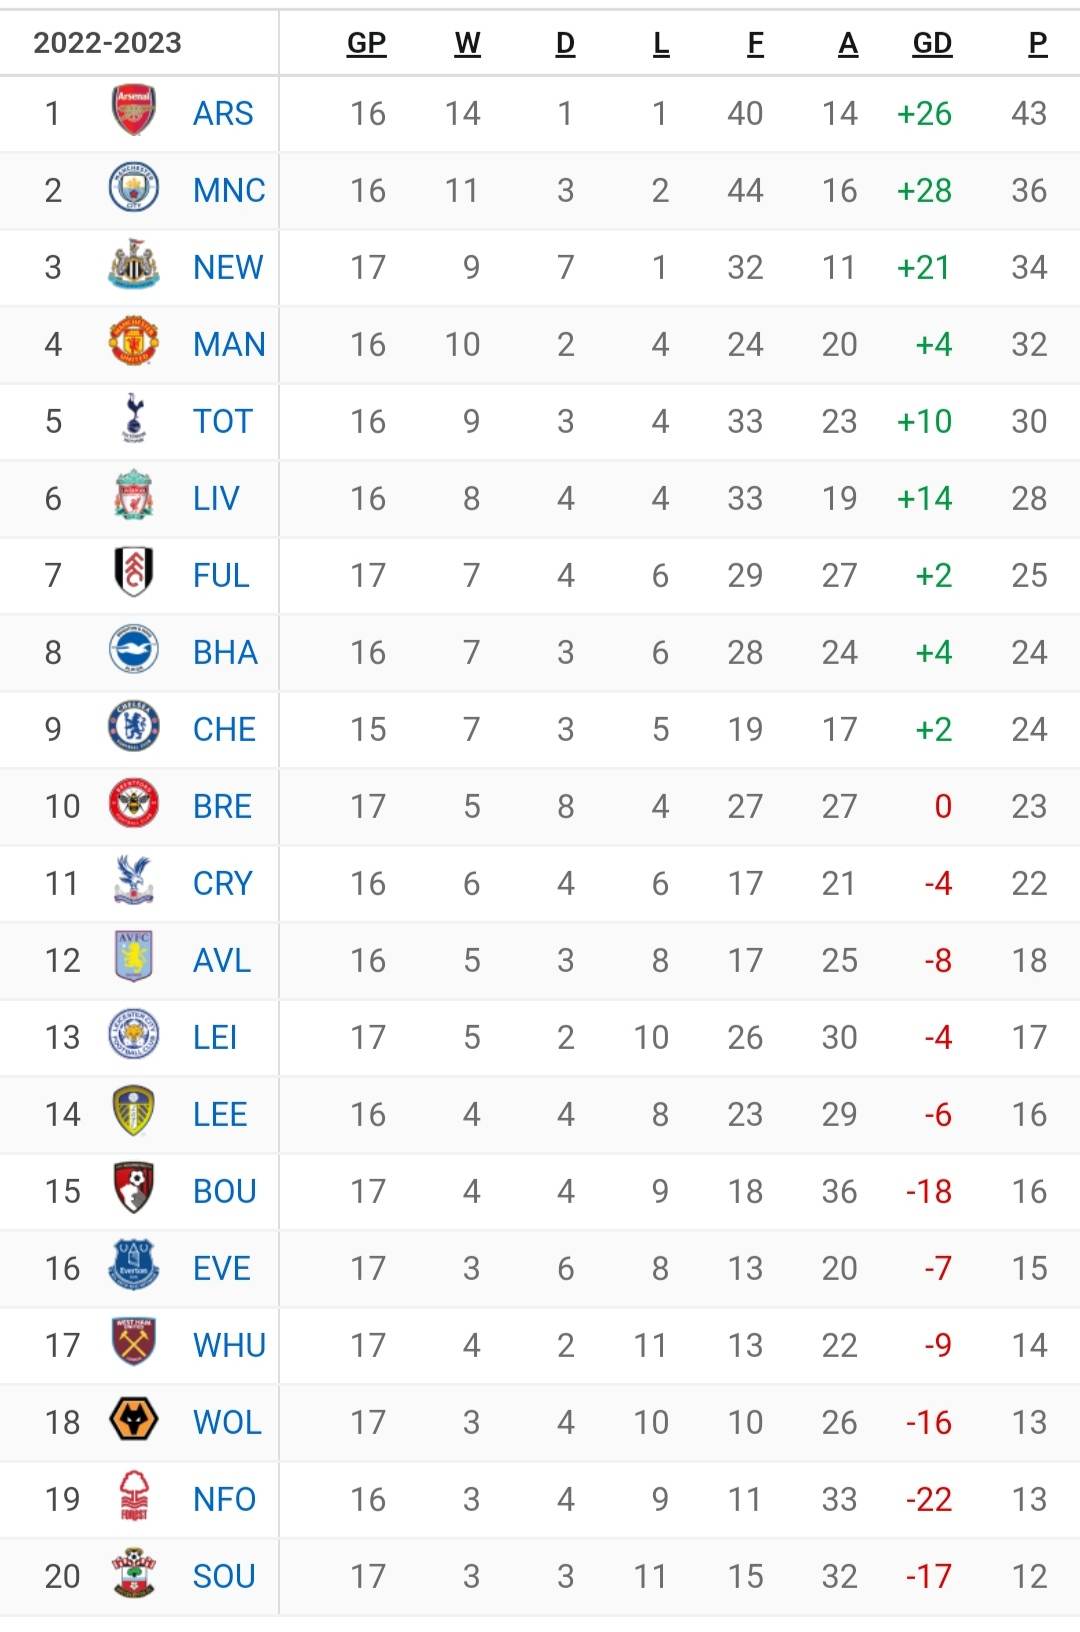
Task: Open the Manchester City crest icon
Action: tap(134, 188)
